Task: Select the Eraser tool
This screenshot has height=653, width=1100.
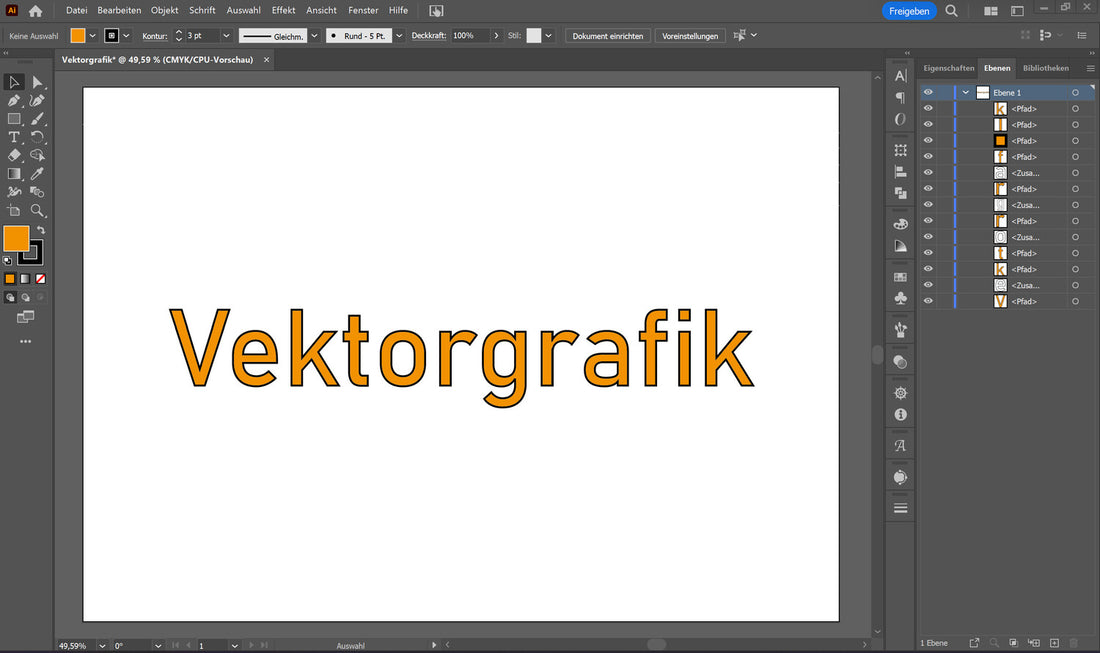Action: [14, 155]
